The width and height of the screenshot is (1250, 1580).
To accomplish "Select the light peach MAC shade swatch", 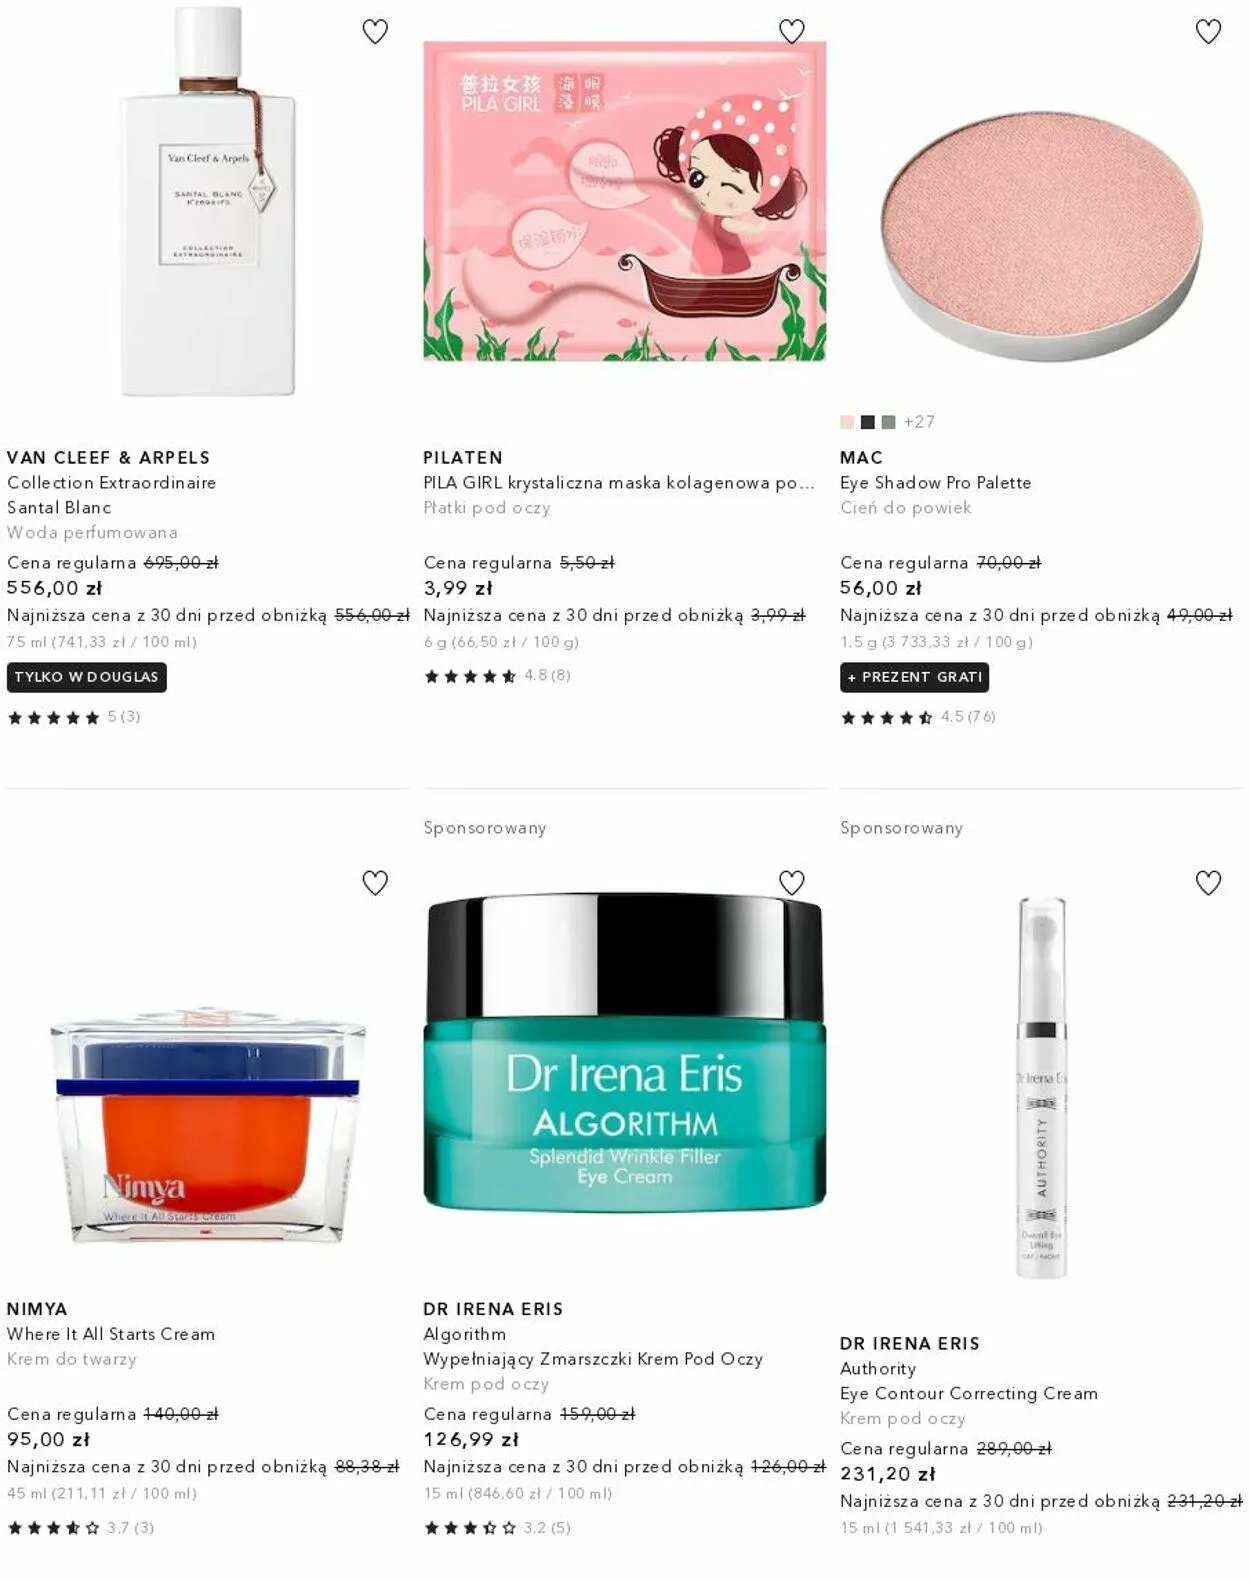I will coord(847,422).
